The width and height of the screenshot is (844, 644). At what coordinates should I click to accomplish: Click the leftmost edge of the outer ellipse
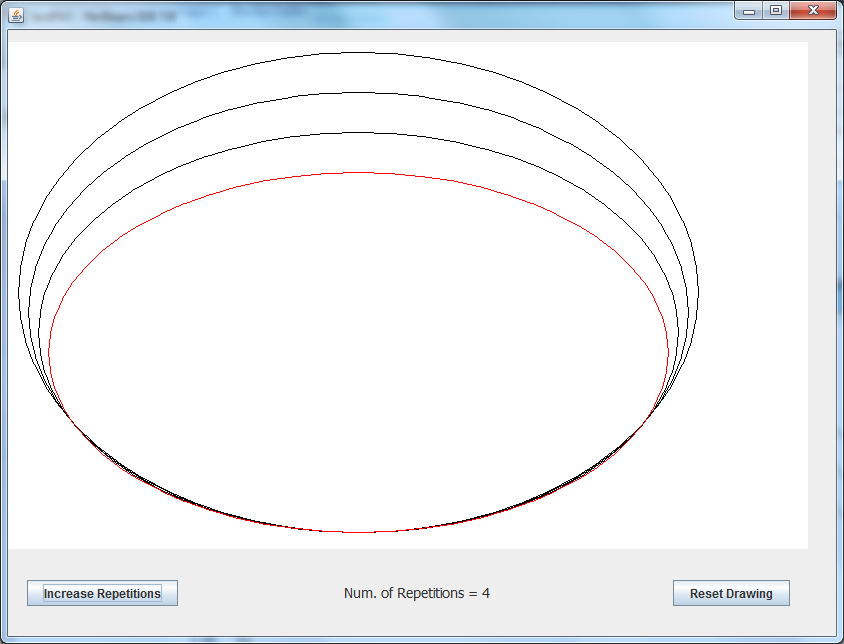pos(19,292)
